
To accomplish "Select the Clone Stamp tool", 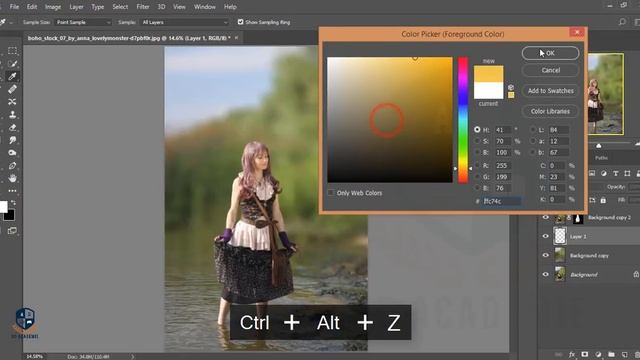I will coord(12,115).
